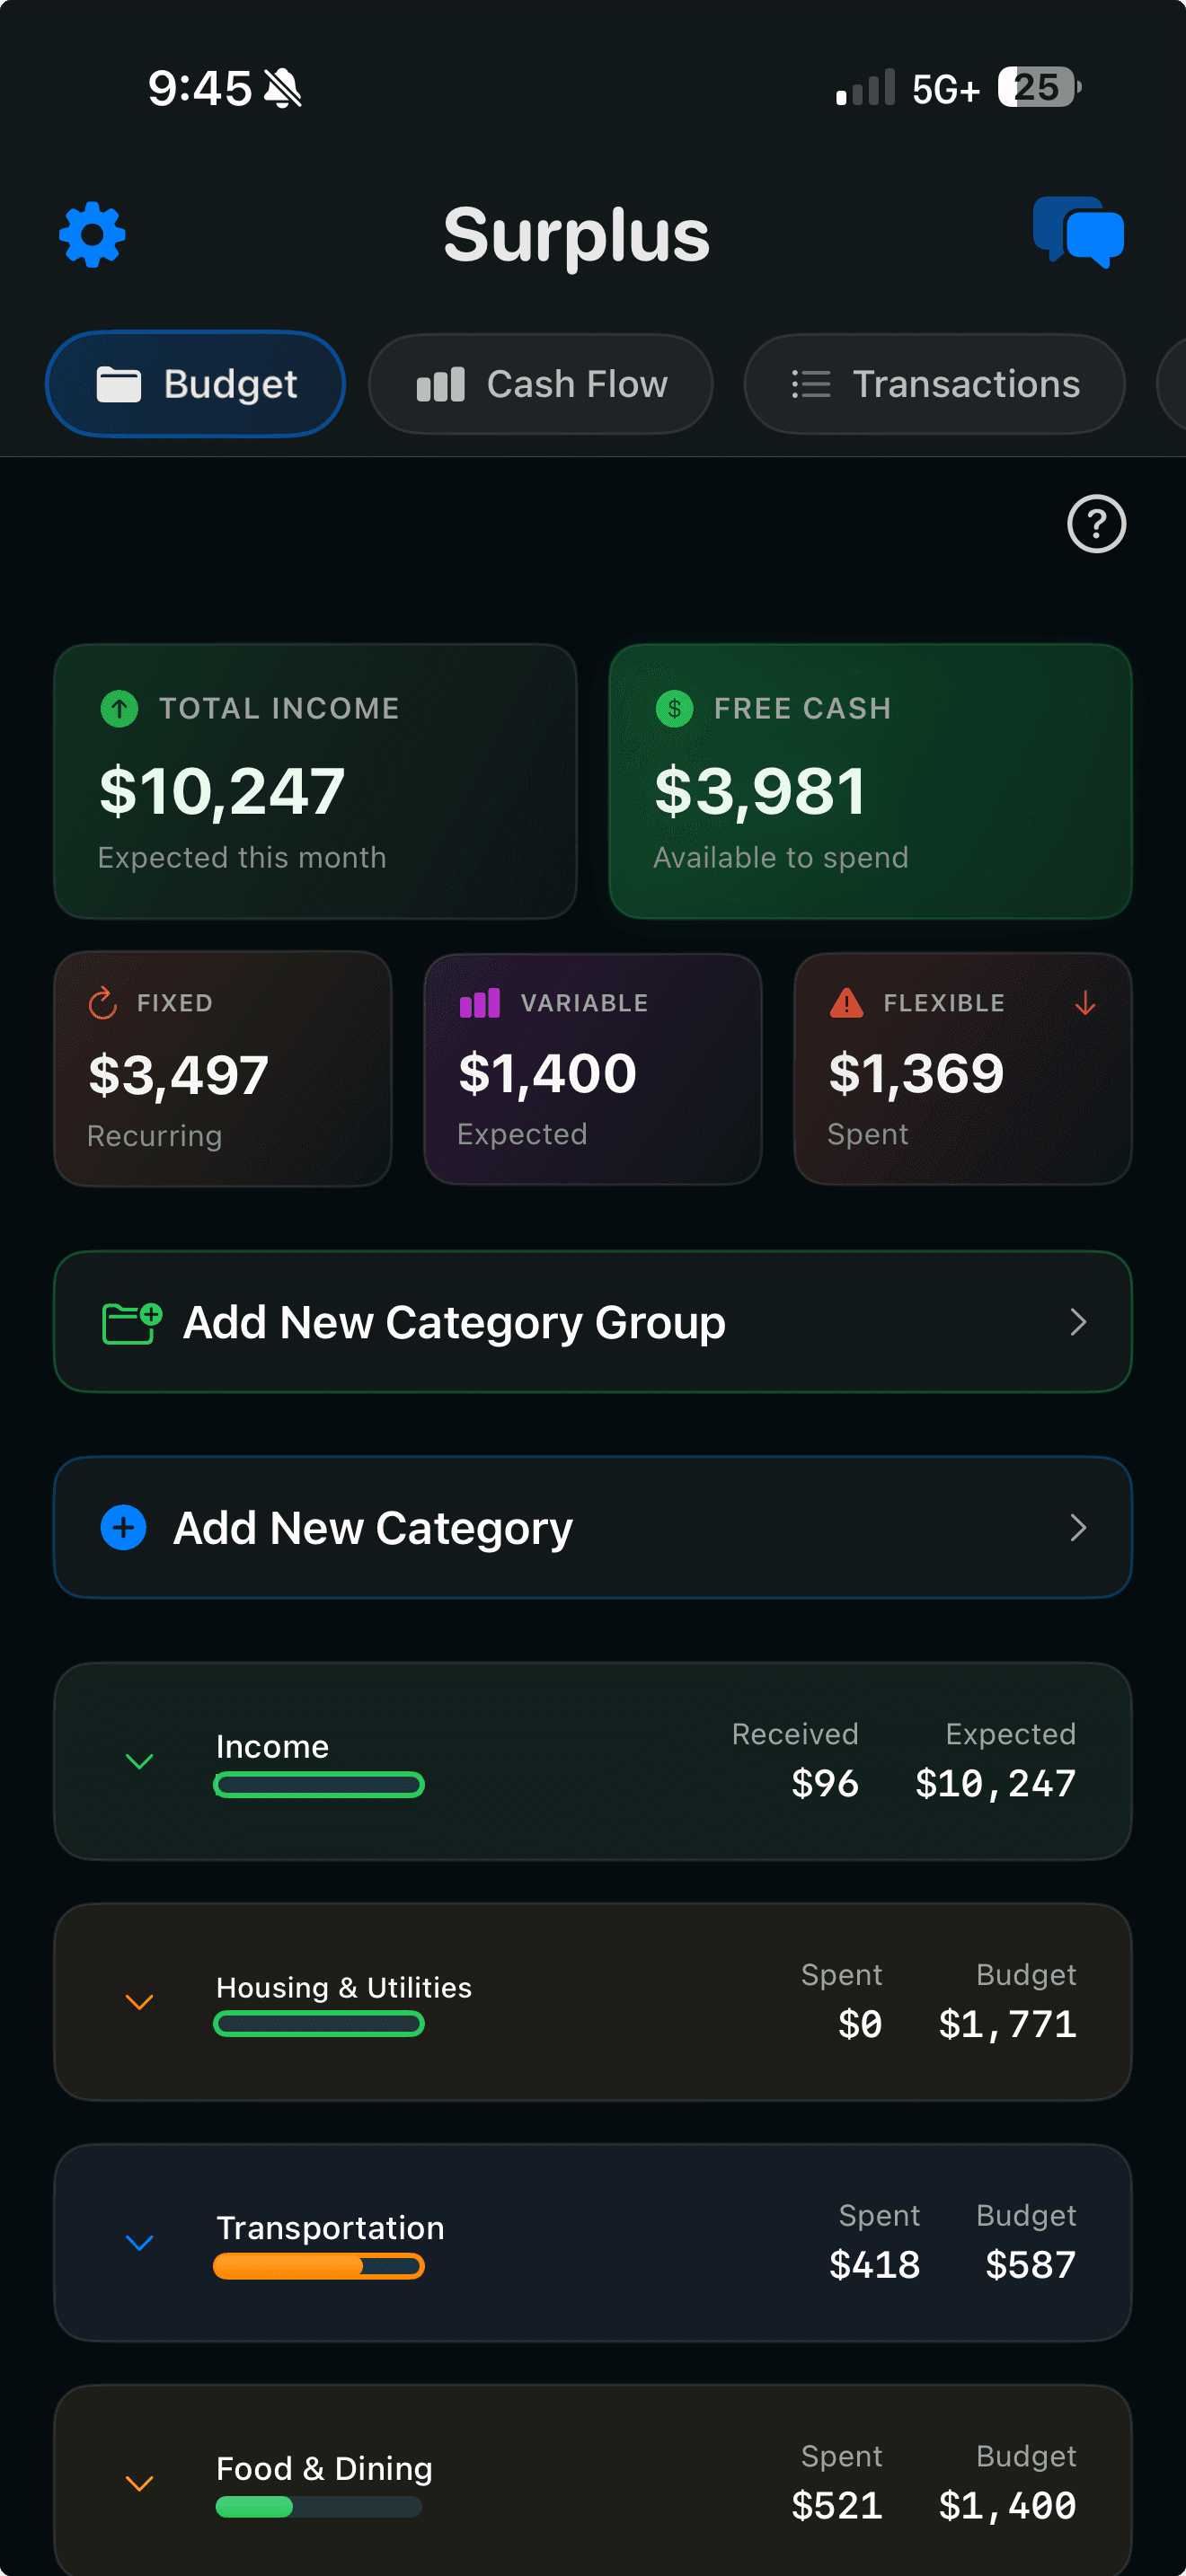The image size is (1186, 2576).
Task: Click the red down arrow on Flexible card
Action: pyautogui.click(x=1085, y=1005)
